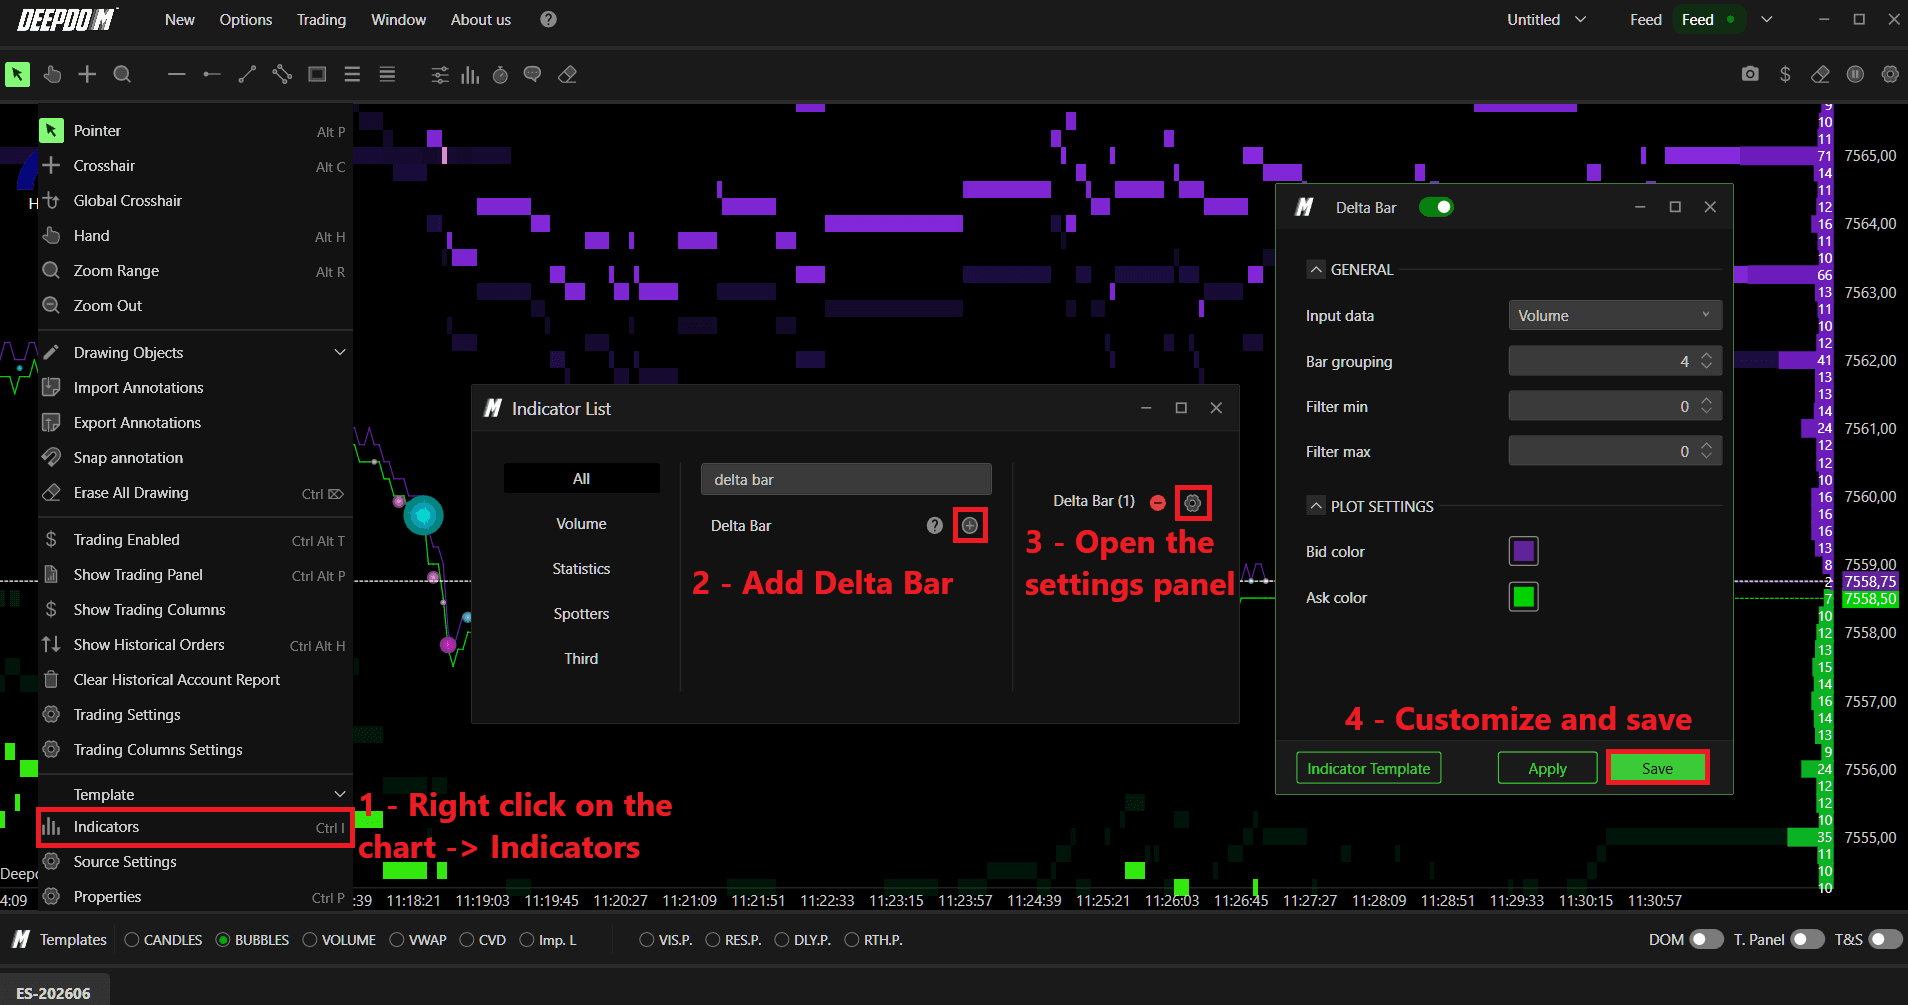This screenshot has height=1005, width=1908.
Task: Click the Save button in Delta Bar panel
Action: click(1657, 768)
